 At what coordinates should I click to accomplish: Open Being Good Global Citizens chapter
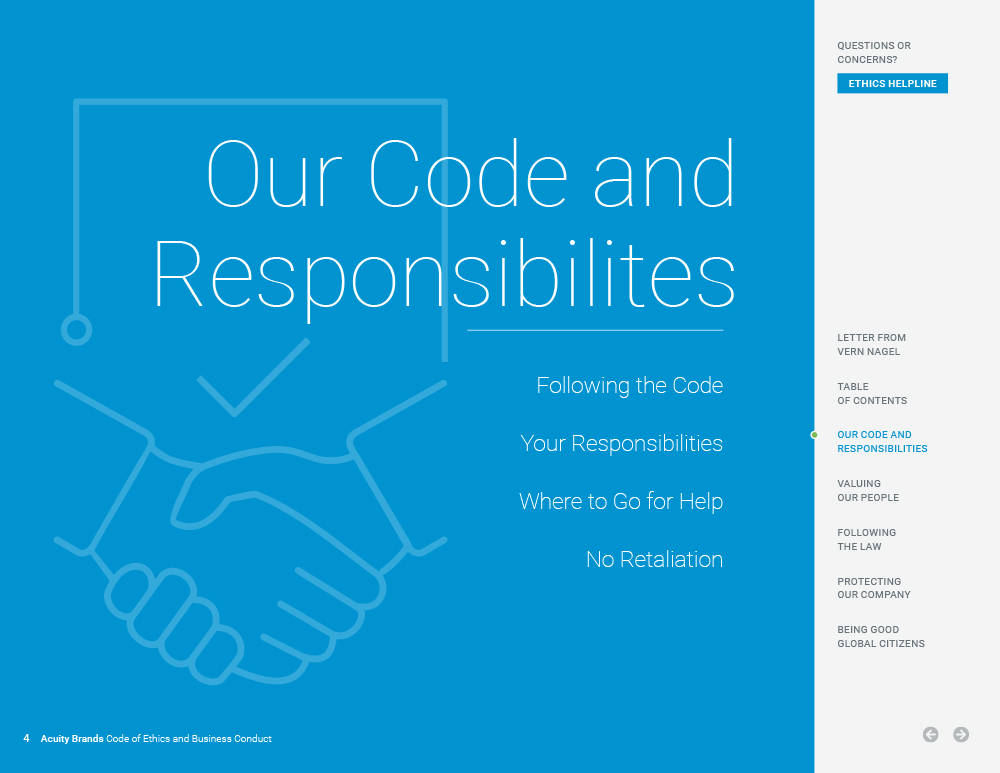[x=880, y=637]
